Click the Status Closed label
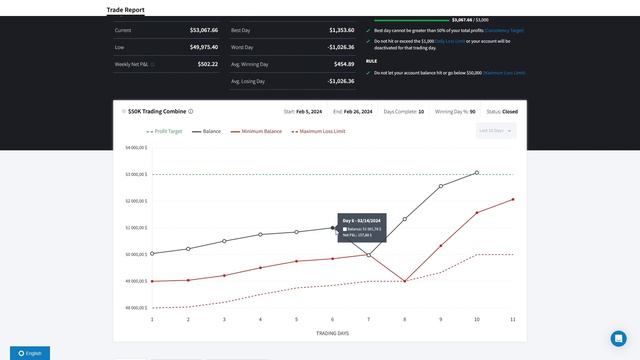The width and height of the screenshot is (640, 360). [x=510, y=111]
